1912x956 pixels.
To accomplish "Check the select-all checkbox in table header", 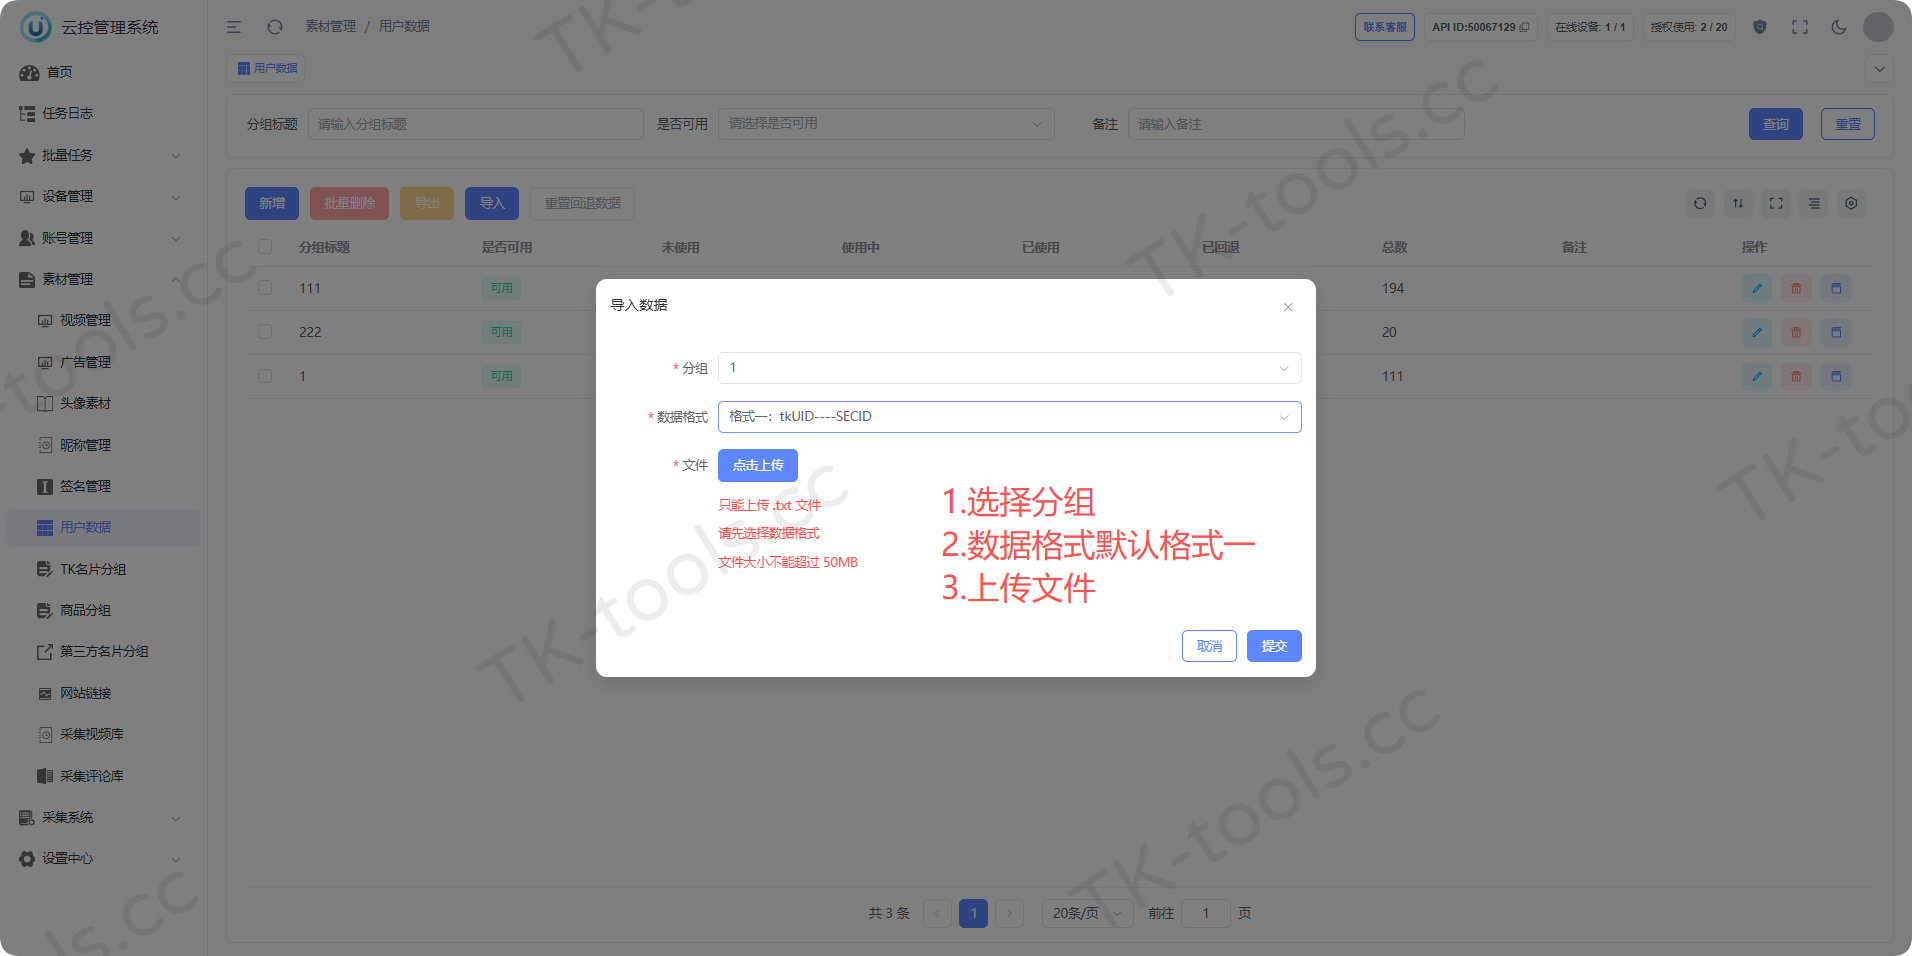I will 265,246.
